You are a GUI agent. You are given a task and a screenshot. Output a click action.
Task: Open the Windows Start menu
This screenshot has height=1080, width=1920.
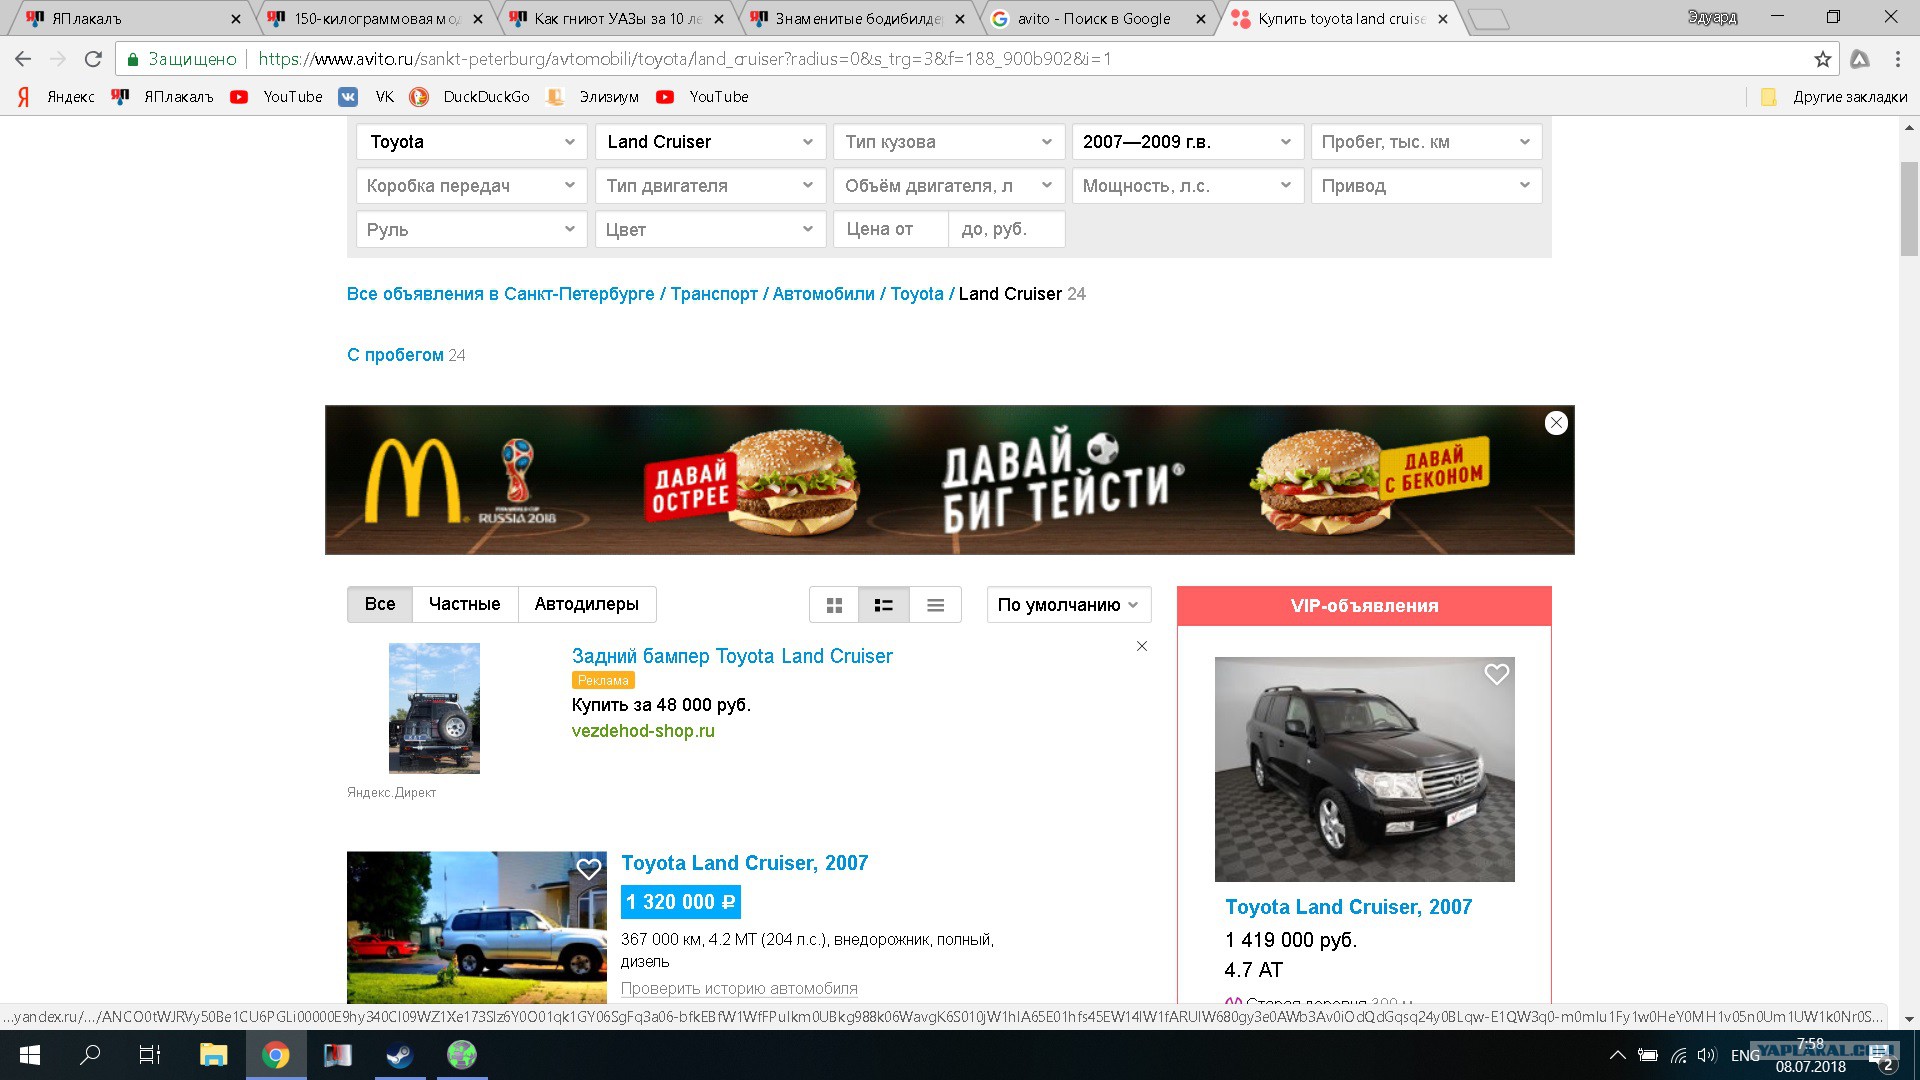point(30,1055)
